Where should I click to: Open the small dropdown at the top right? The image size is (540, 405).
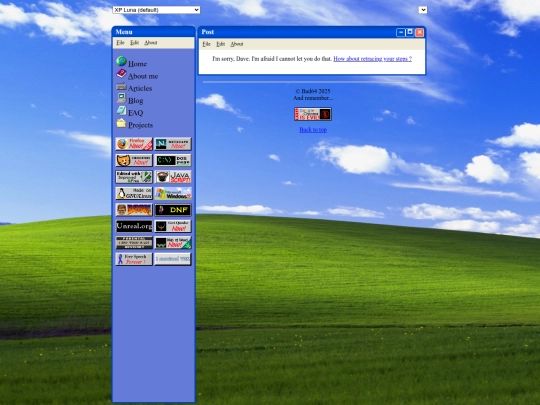pos(423,10)
